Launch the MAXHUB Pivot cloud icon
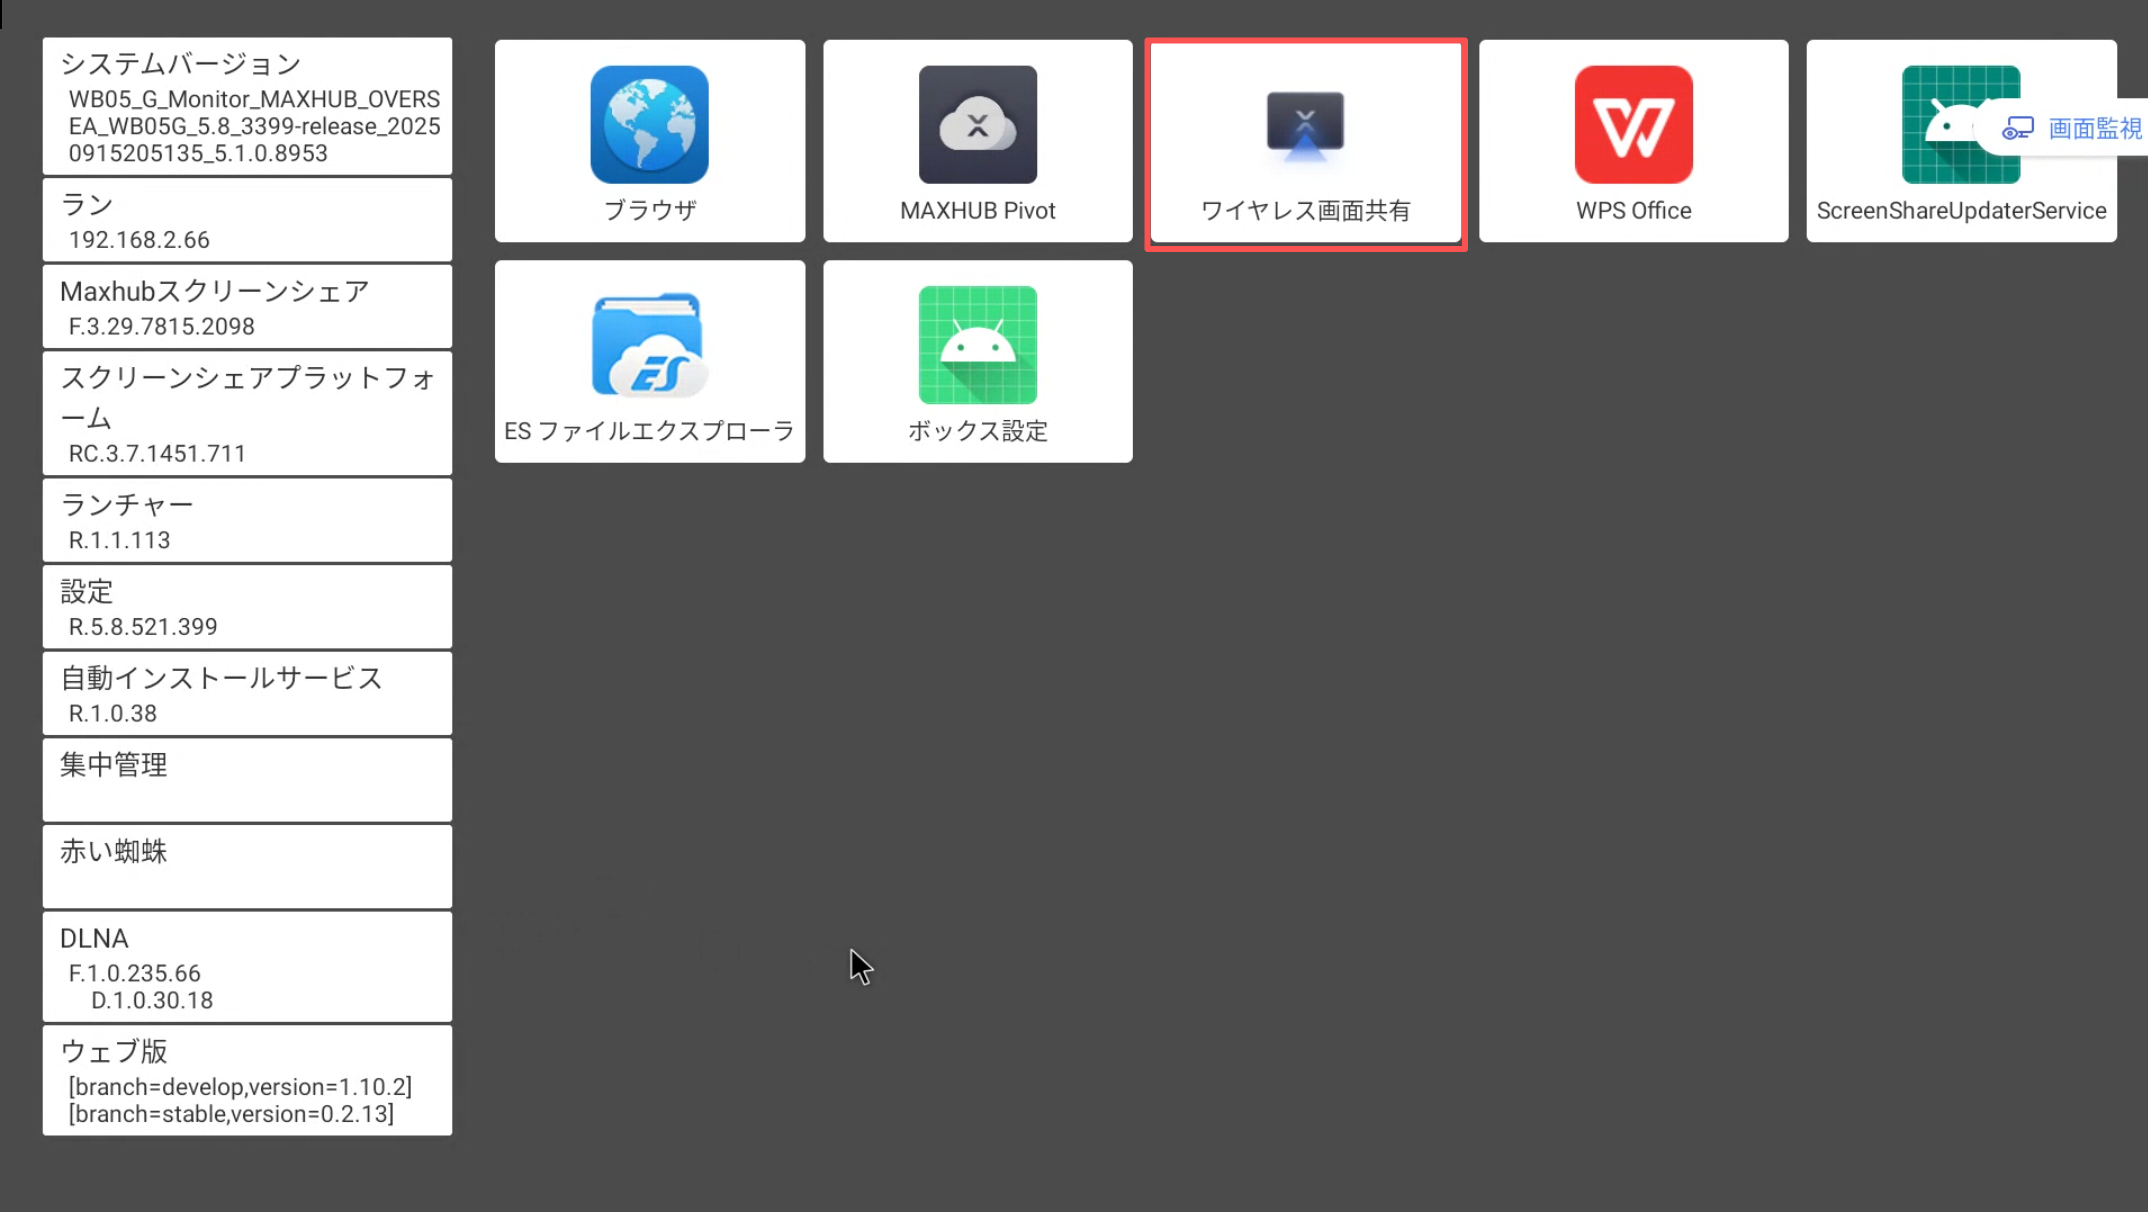This screenshot has height=1212, width=2148. (977, 125)
